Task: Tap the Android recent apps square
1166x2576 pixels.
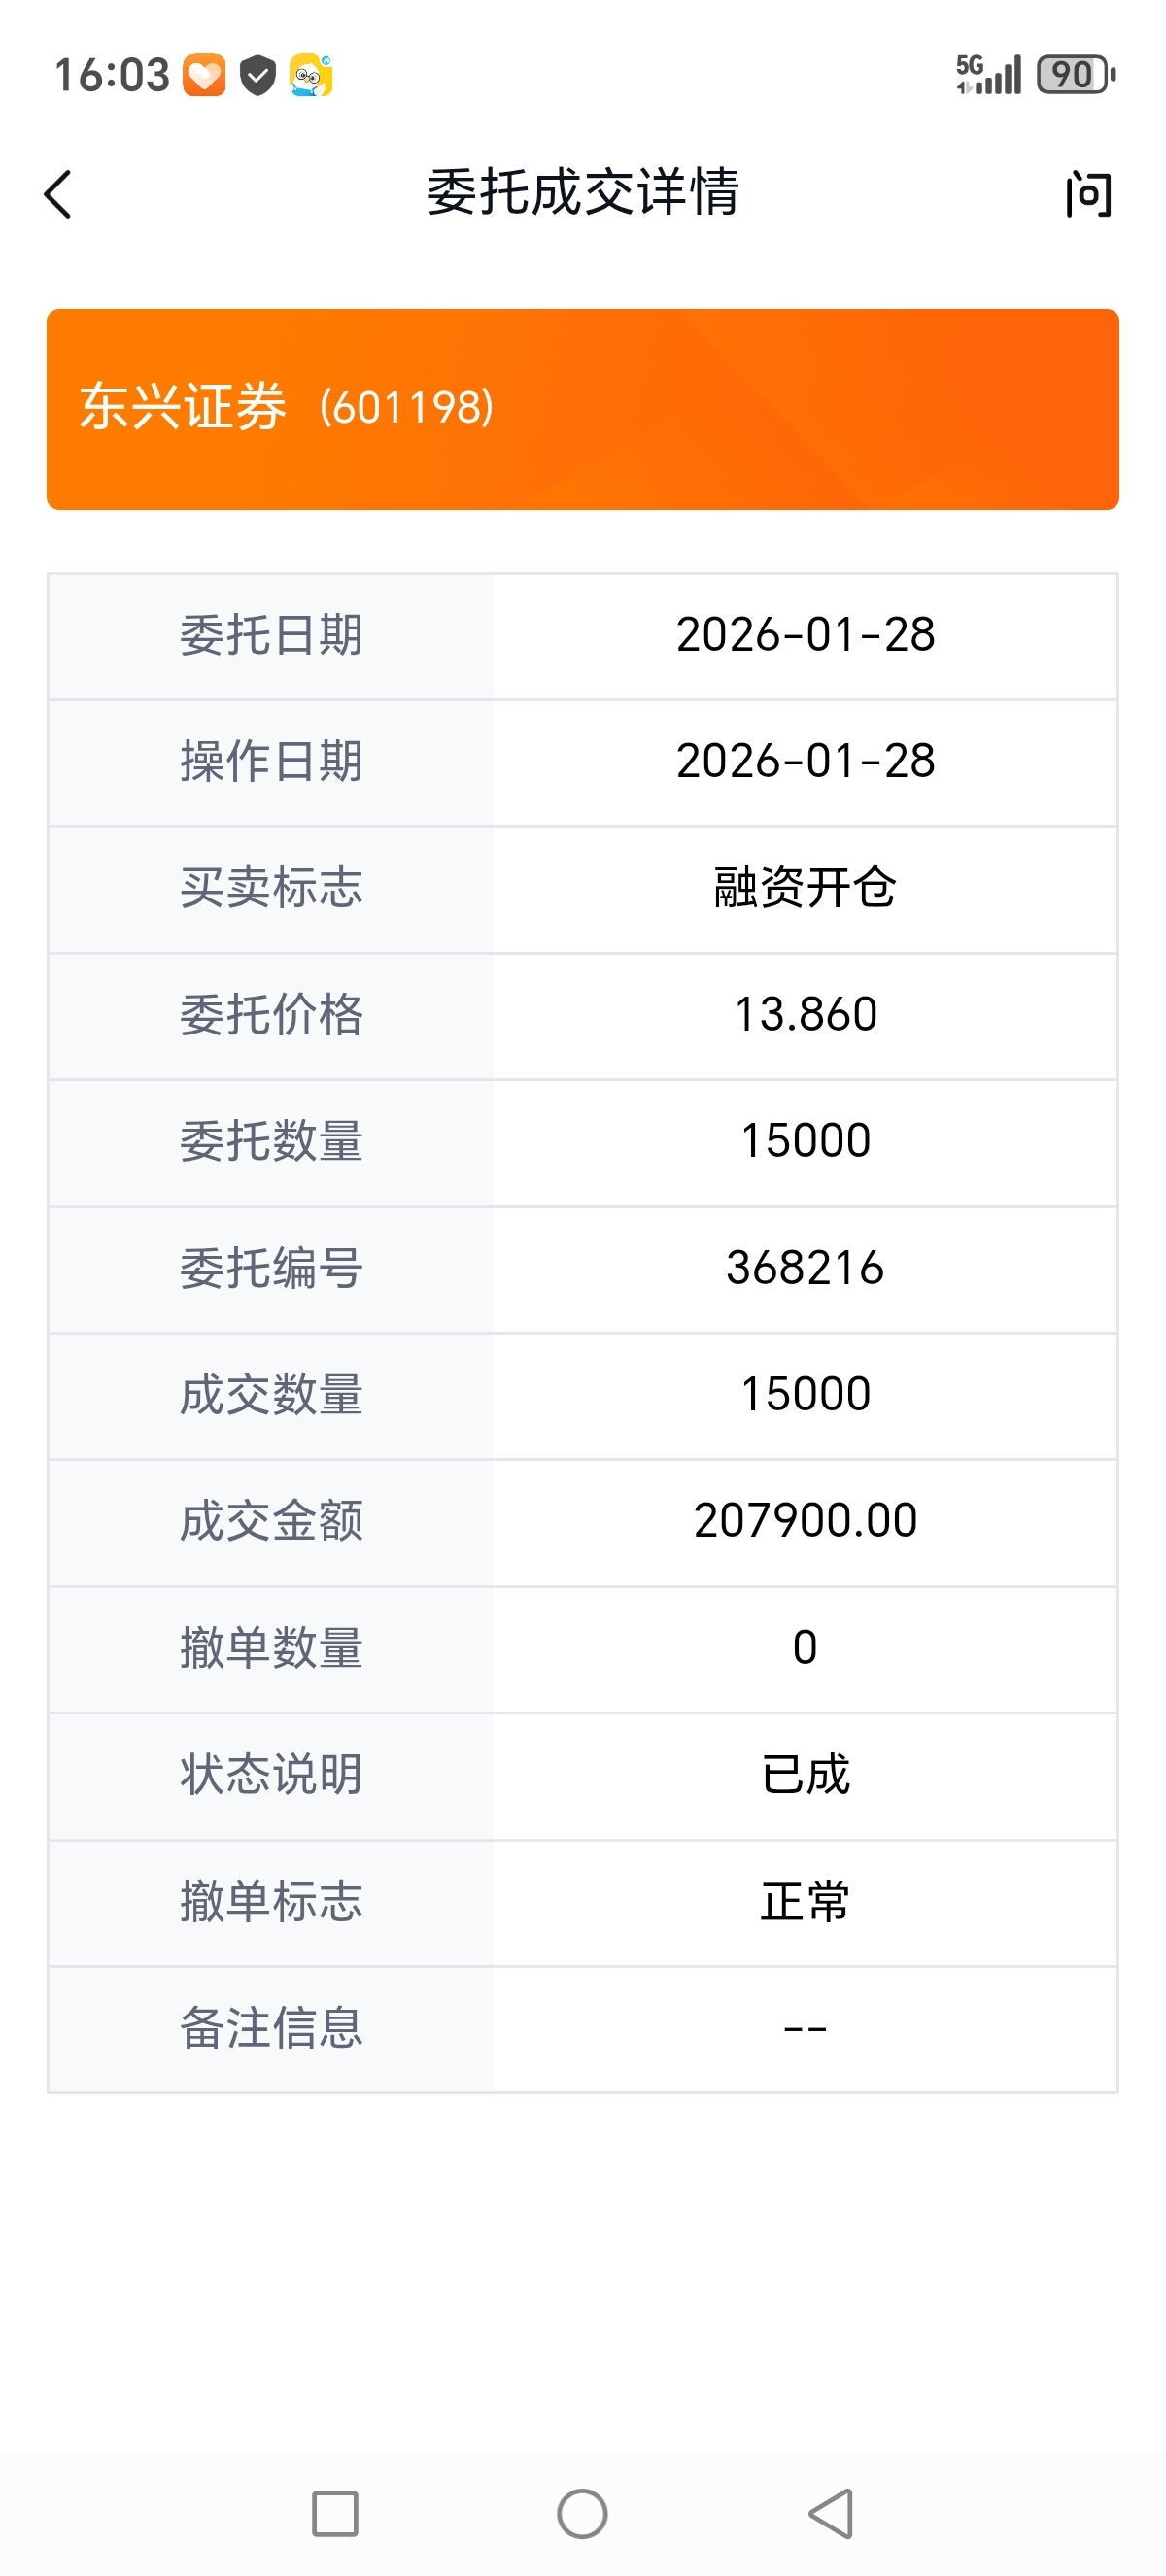Action: [x=335, y=2513]
